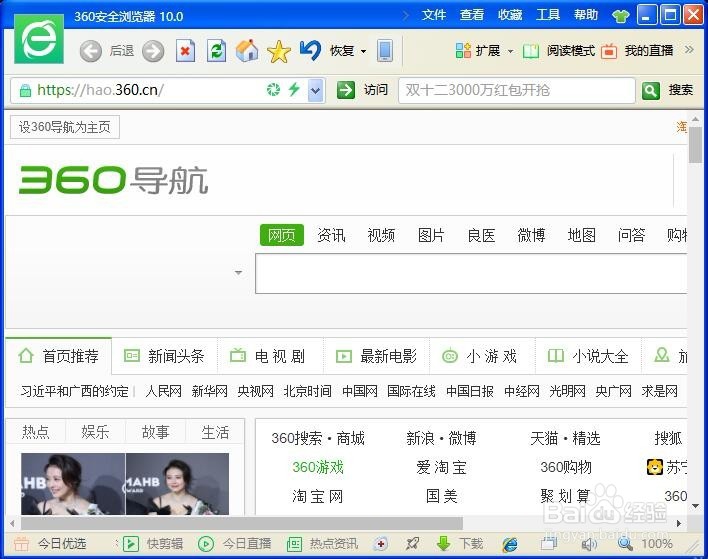708x559 pixels.
Task: Open My Live (我的直播)
Action: pos(637,51)
